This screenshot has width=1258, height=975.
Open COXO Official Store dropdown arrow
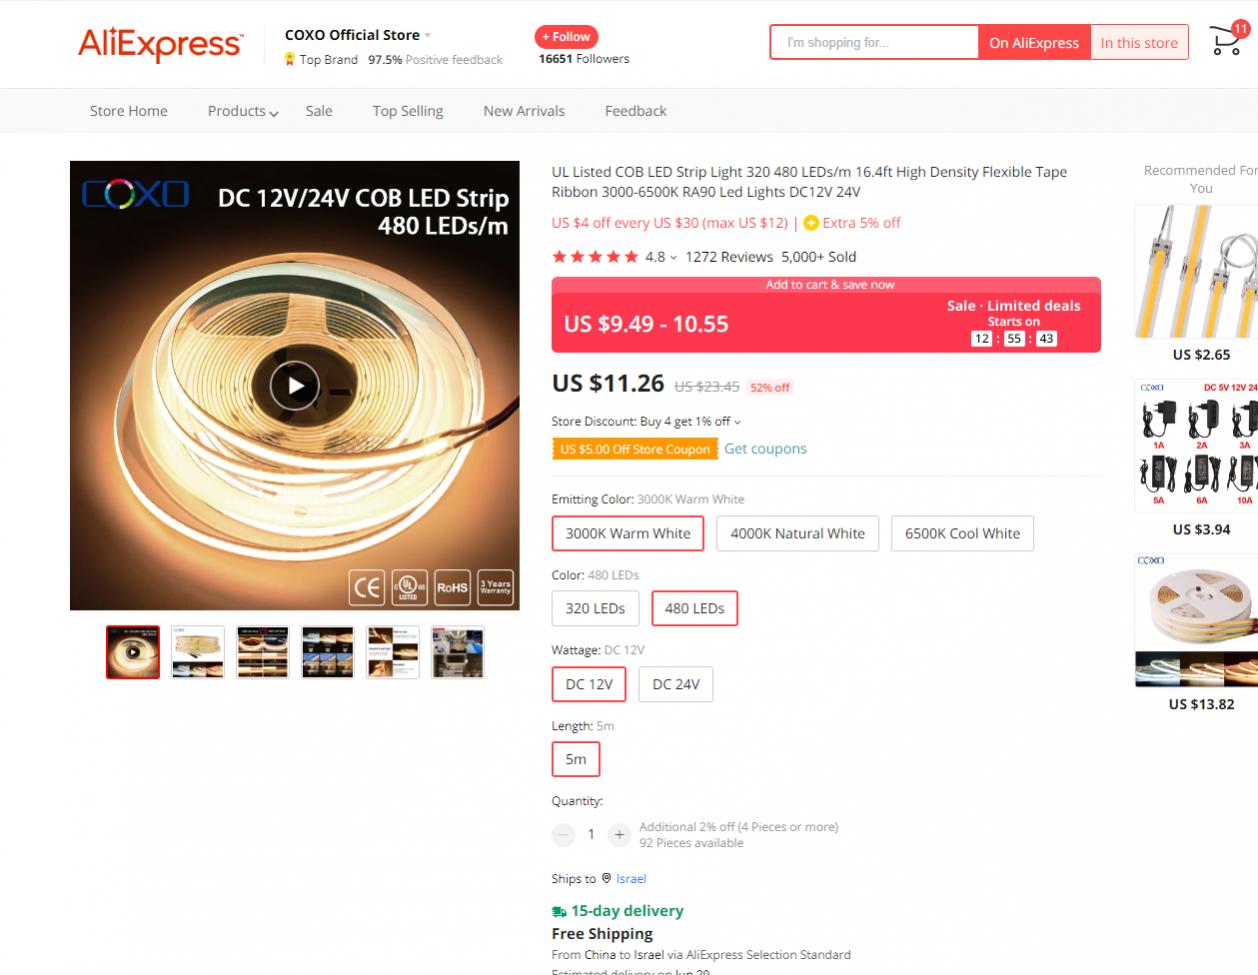pos(428,35)
